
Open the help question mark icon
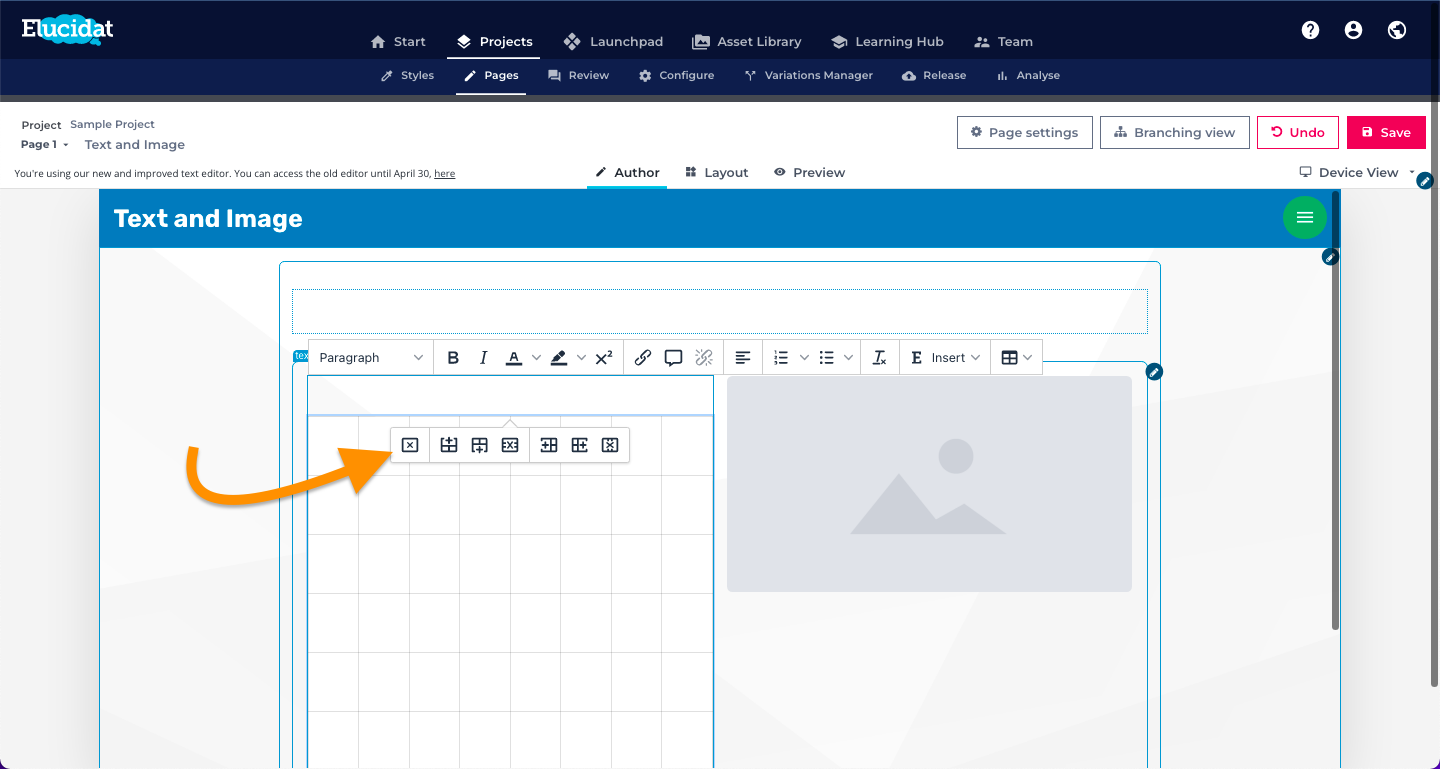pyautogui.click(x=1310, y=30)
